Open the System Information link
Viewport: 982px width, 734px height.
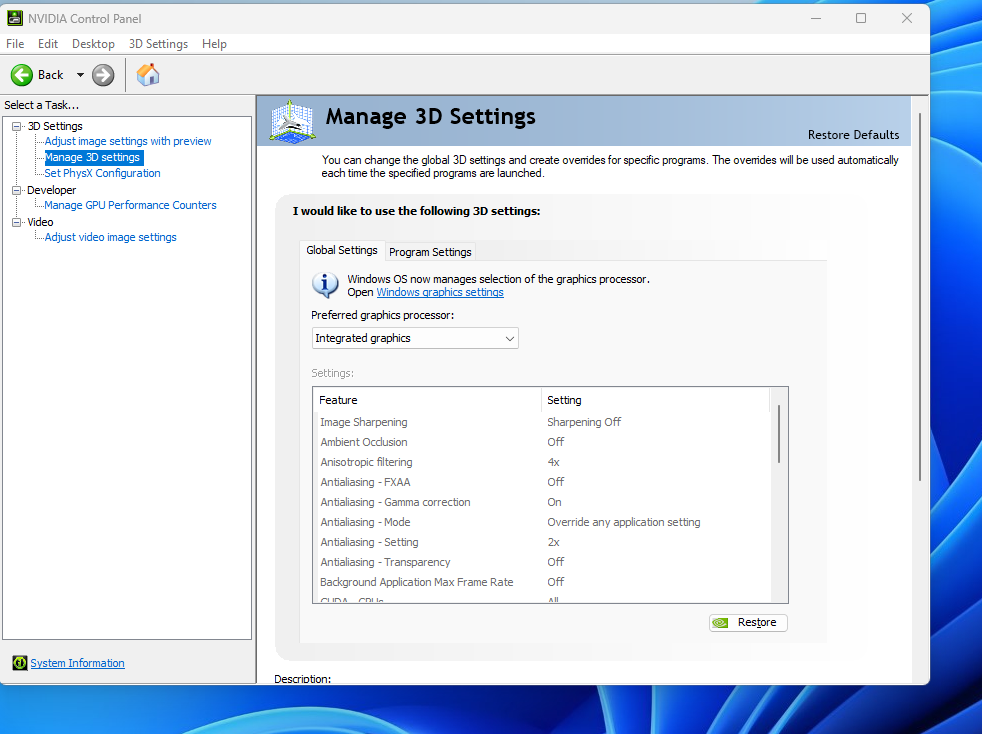78,663
